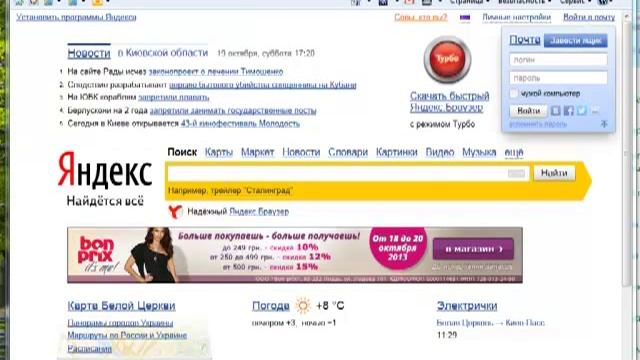The image size is (640, 360).
Task: Open the Сервис browser menu
Action: pos(575,2)
